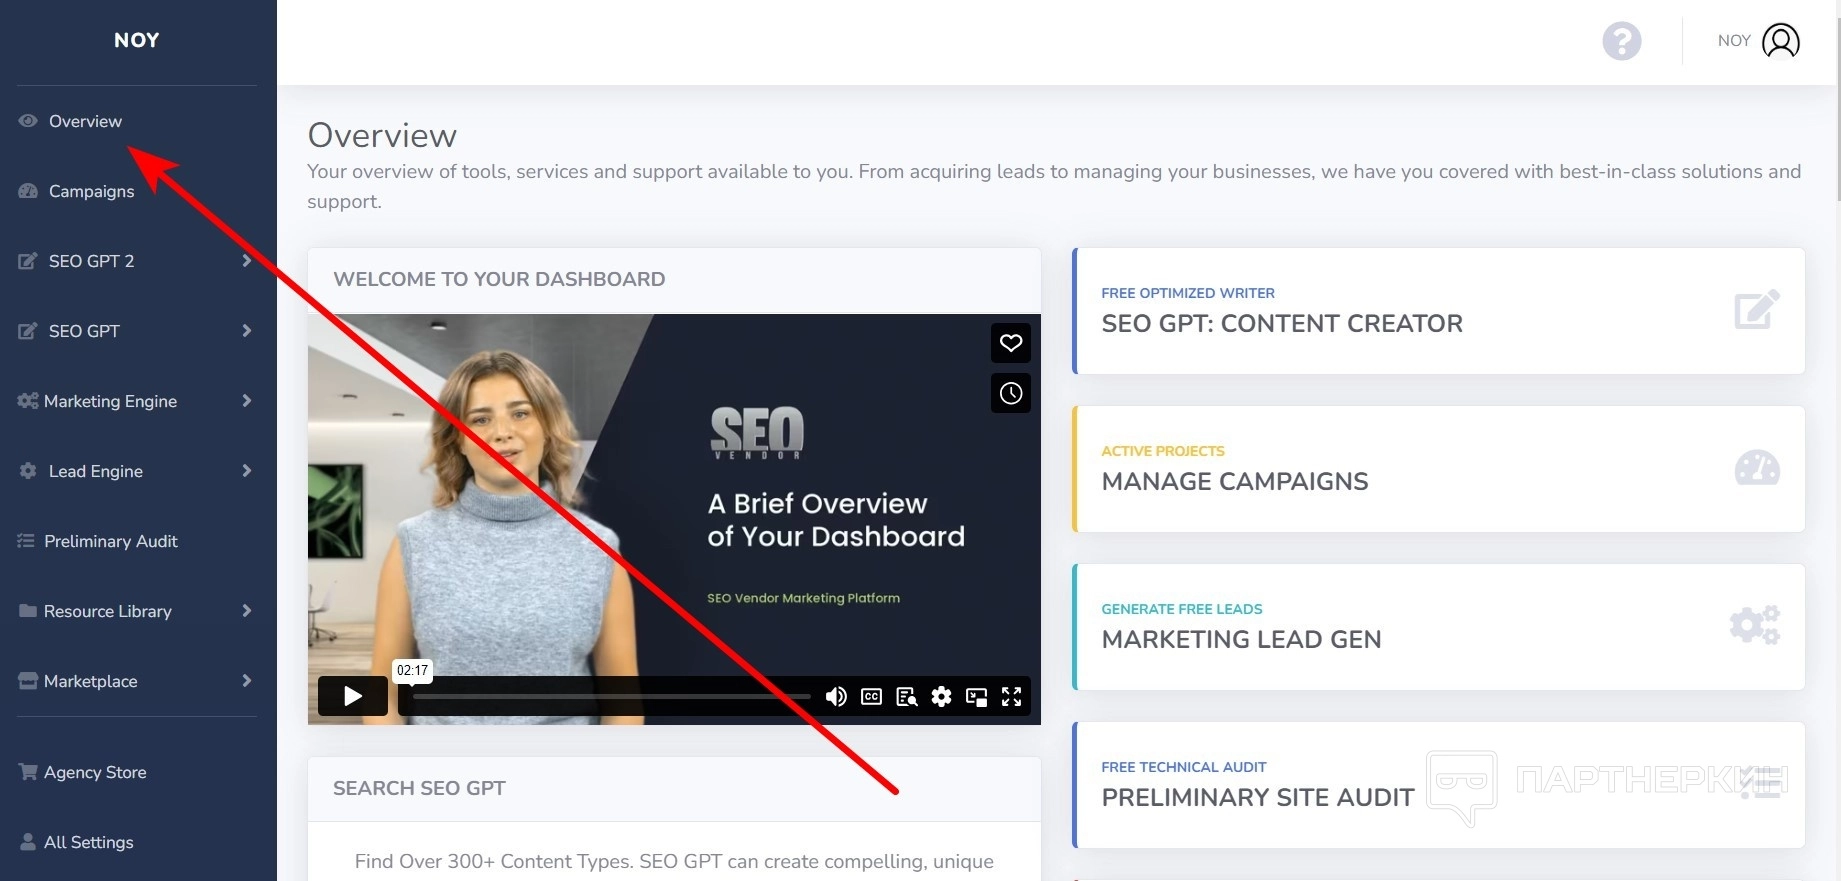The image size is (1841, 881).
Task: Open the help question mark icon
Action: (x=1621, y=41)
